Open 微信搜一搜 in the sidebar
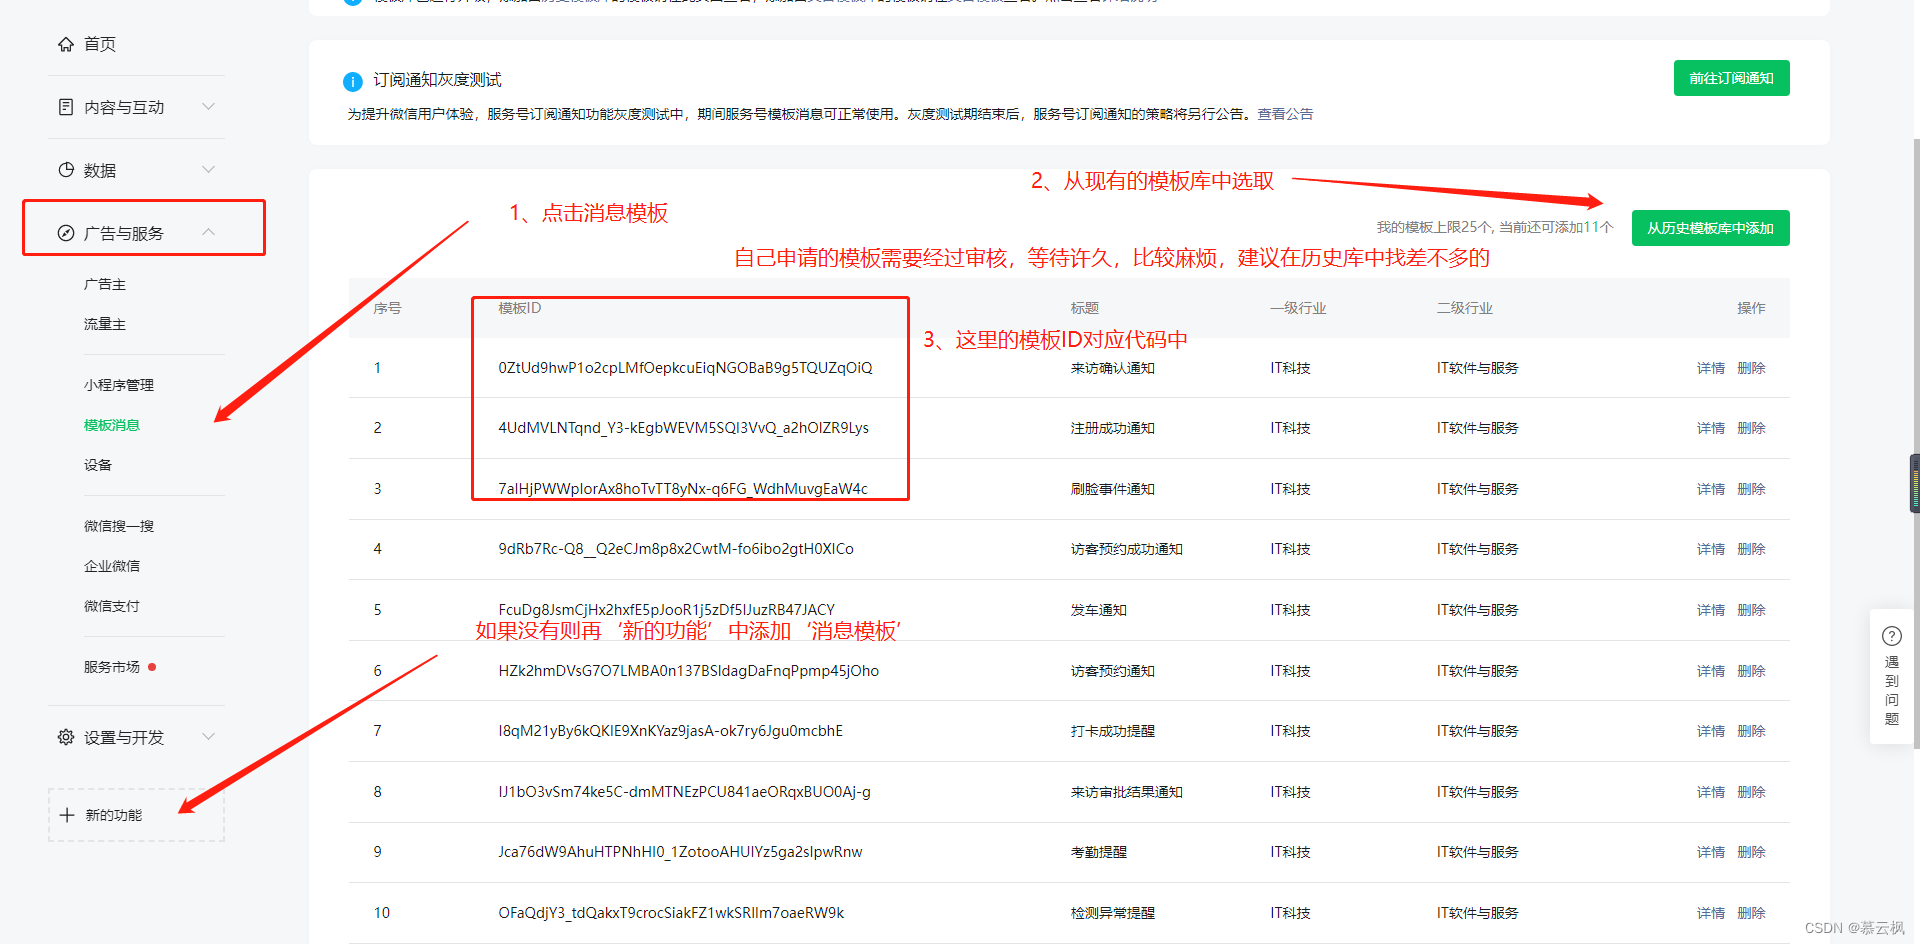The image size is (1920, 944). coord(119,527)
